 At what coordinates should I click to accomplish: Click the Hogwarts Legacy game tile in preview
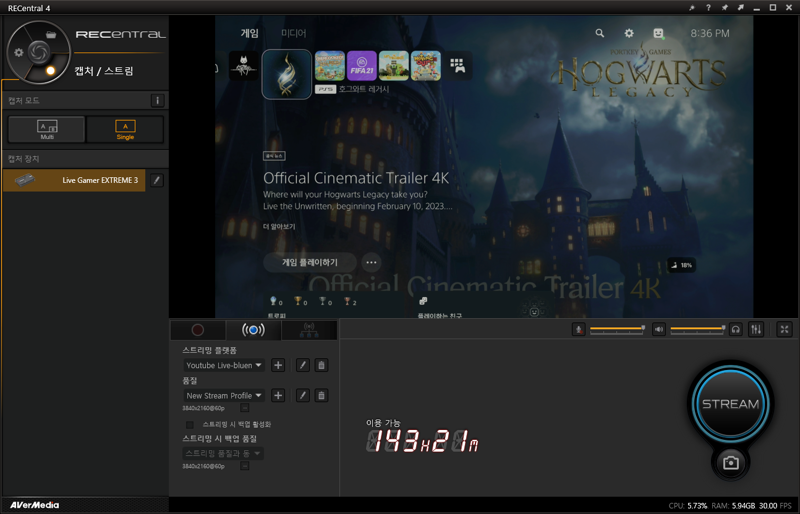[287, 74]
